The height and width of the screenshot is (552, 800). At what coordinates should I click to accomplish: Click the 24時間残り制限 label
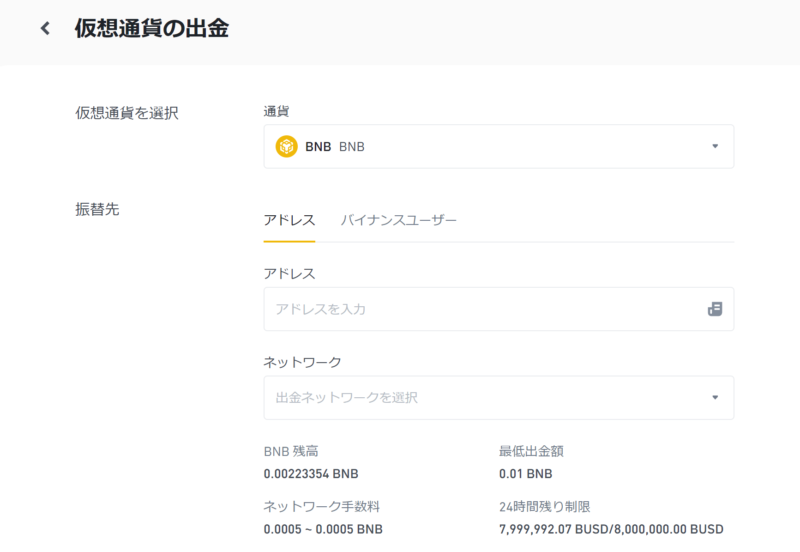544,507
